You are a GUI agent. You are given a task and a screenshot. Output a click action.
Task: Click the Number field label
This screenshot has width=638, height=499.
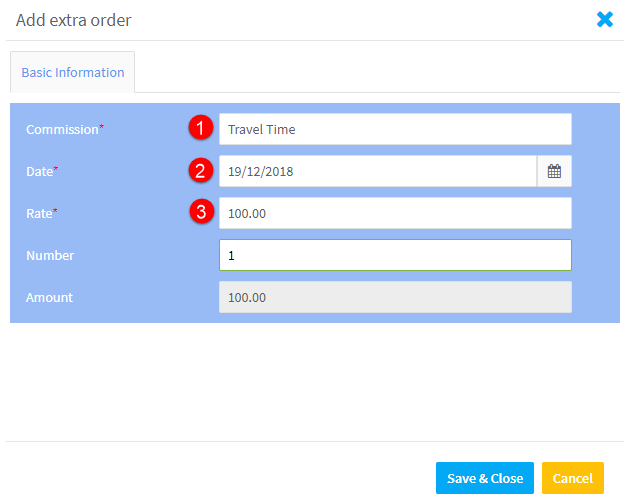pyautogui.click(x=50, y=255)
